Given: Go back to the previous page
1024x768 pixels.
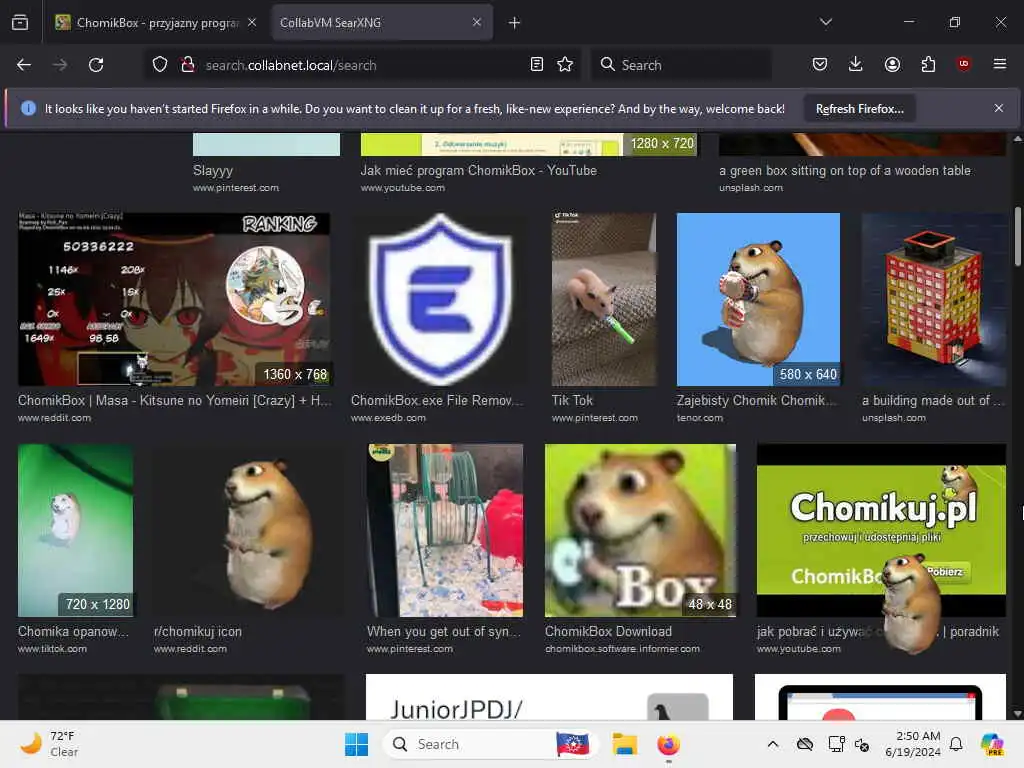Looking at the screenshot, I should point(24,65).
